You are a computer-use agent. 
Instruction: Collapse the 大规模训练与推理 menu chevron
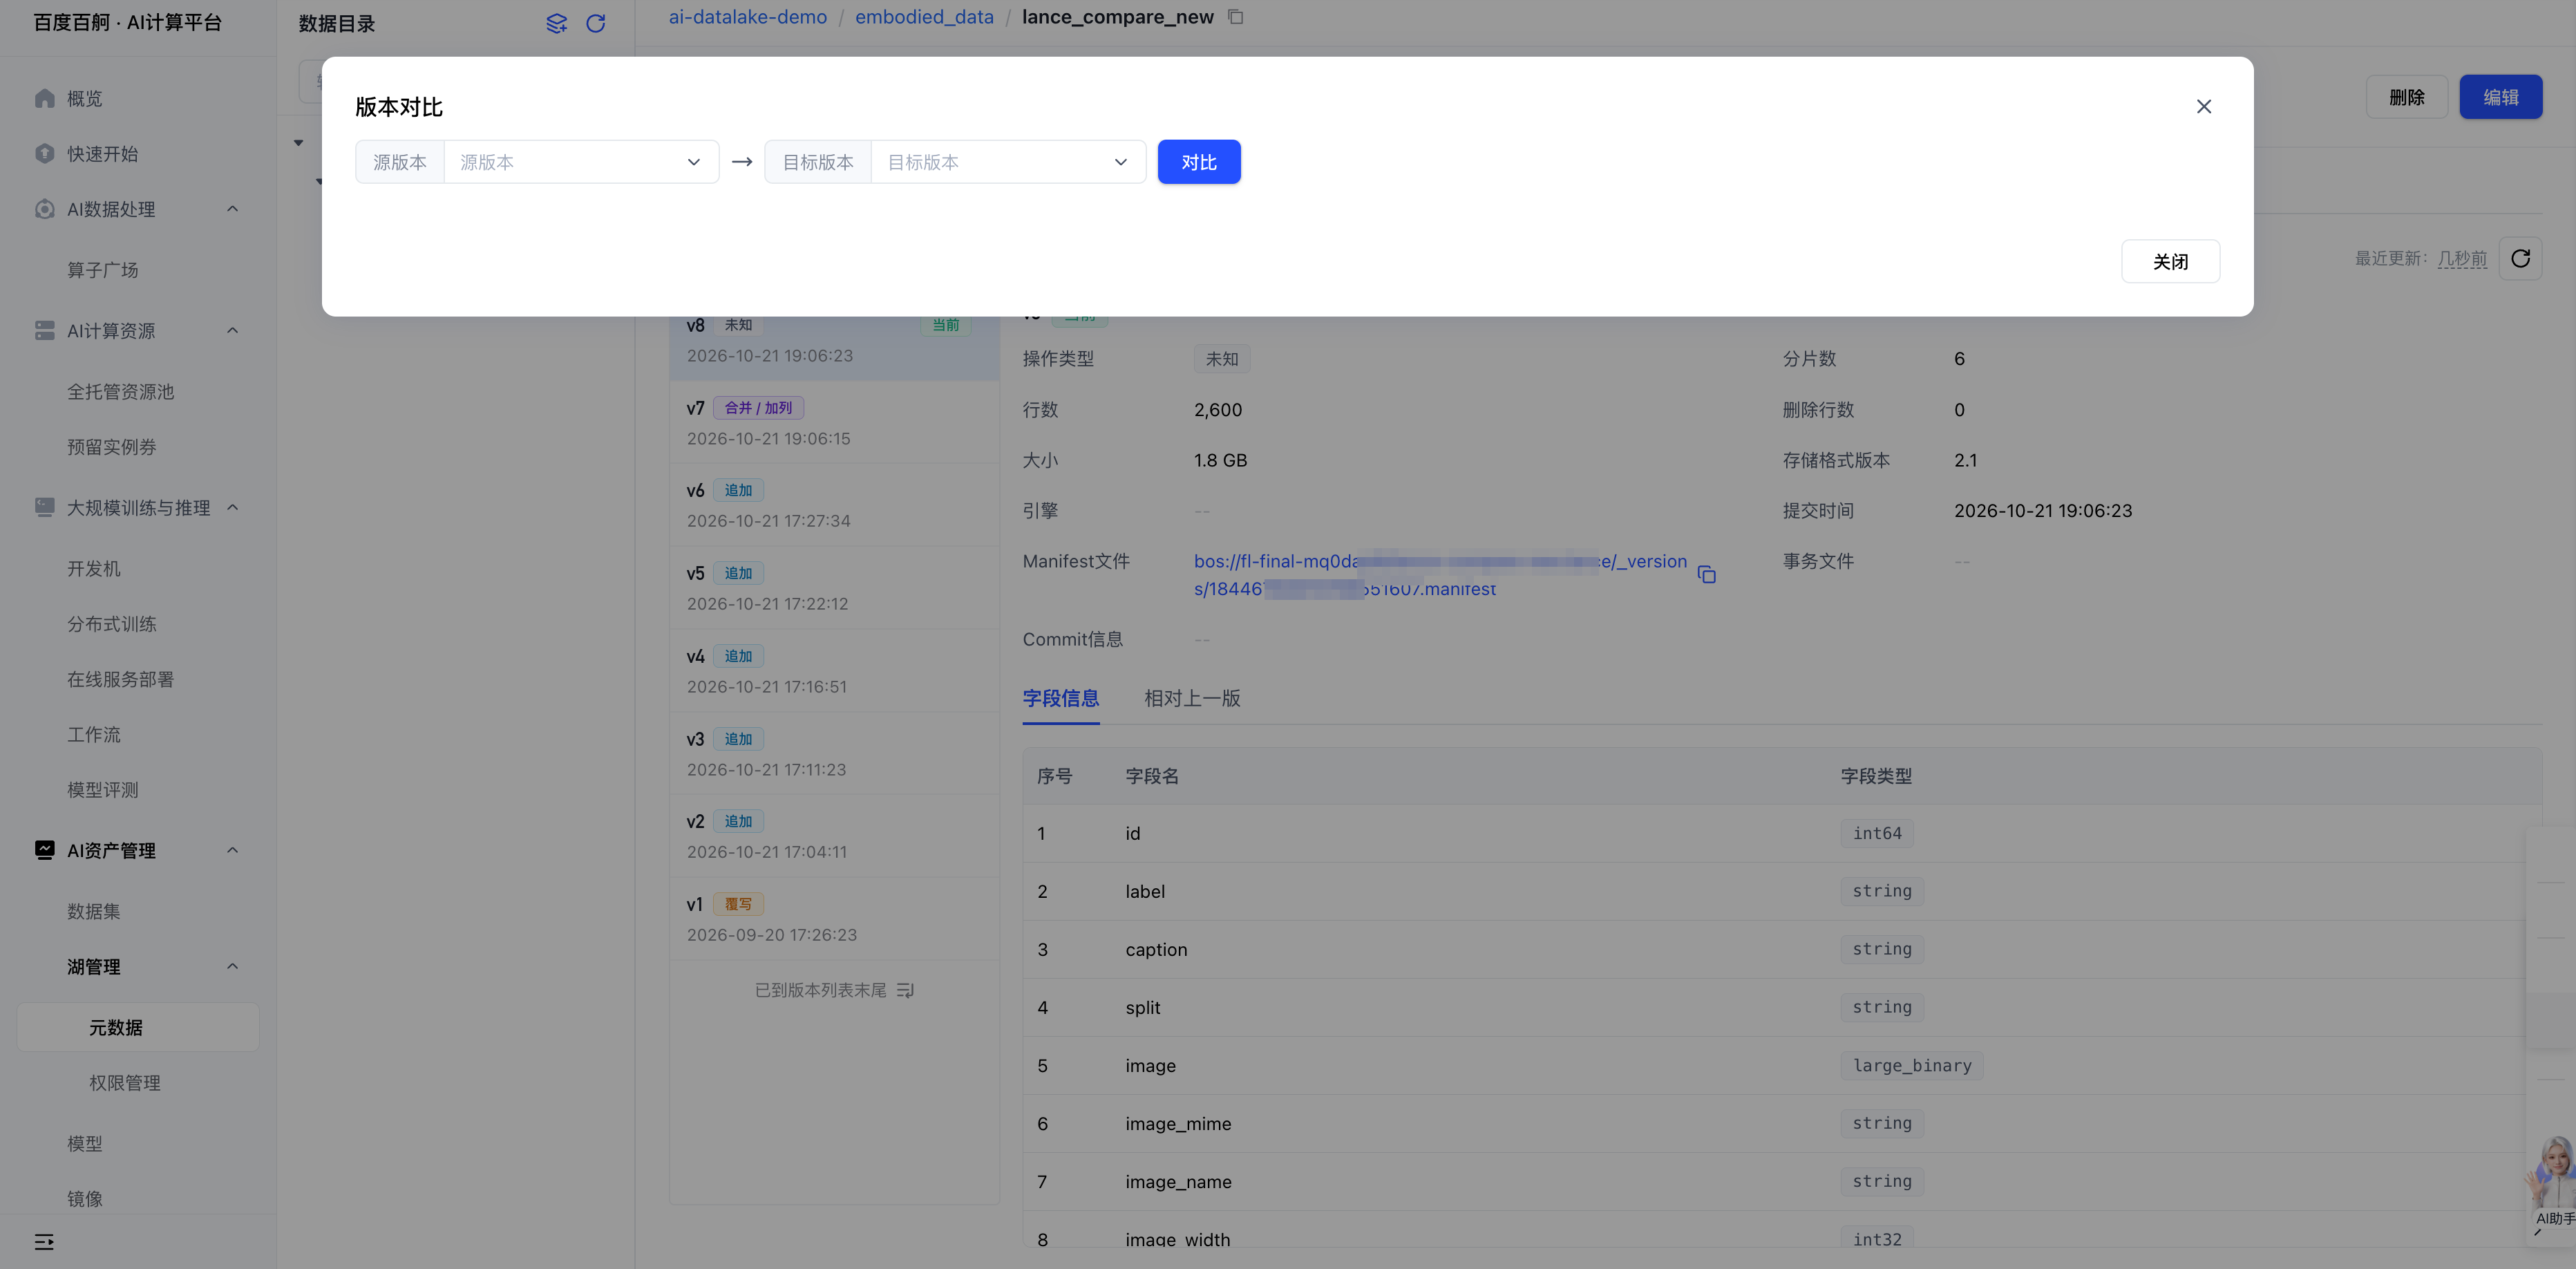[x=233, y=507]
